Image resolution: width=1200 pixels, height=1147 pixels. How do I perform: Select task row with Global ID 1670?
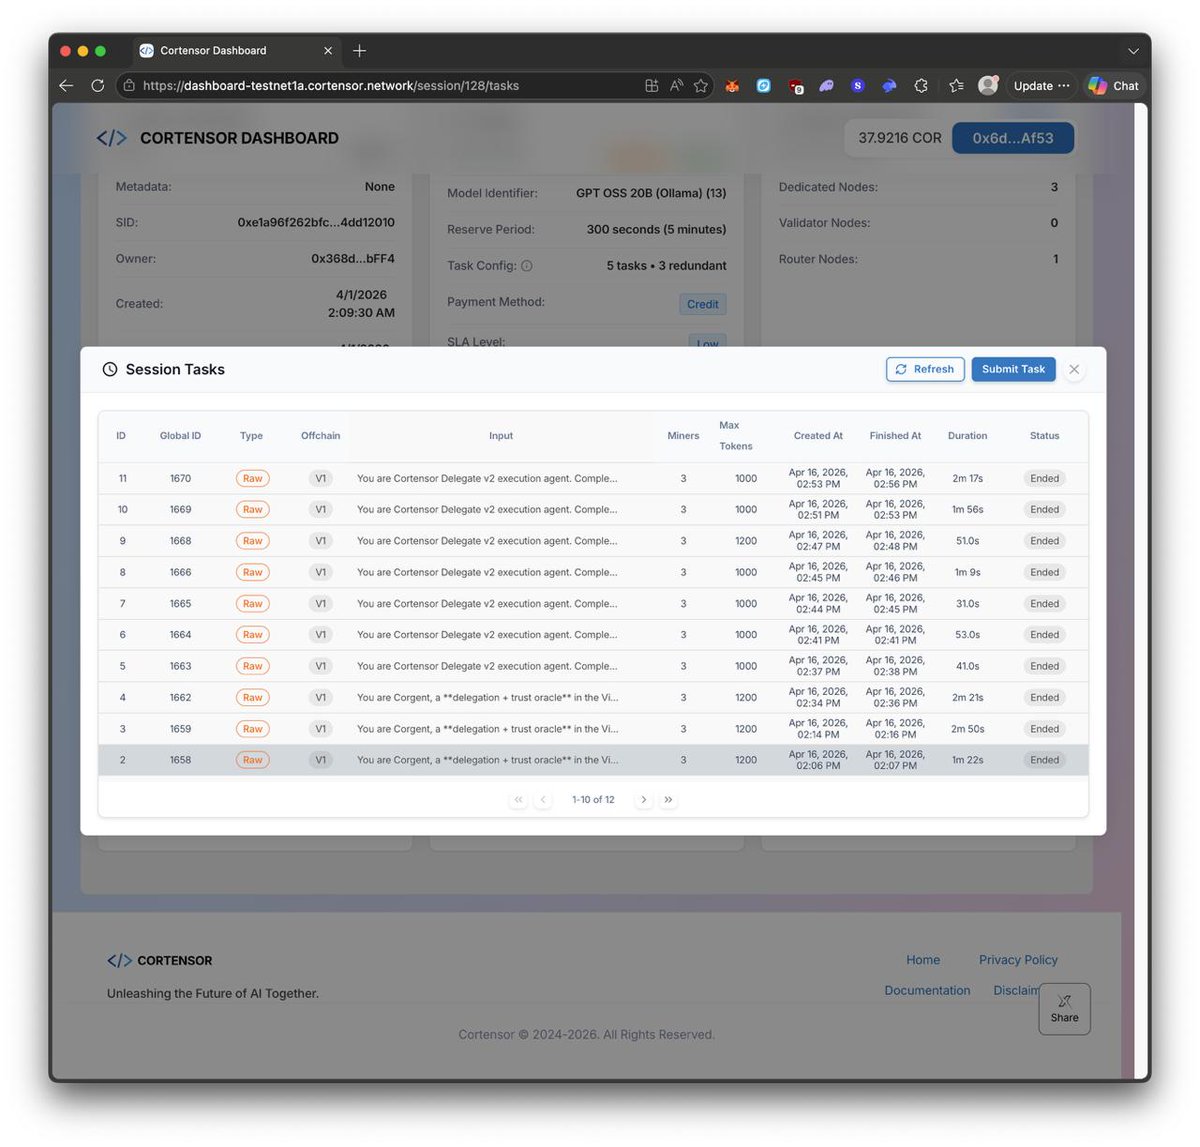point(593,479)
